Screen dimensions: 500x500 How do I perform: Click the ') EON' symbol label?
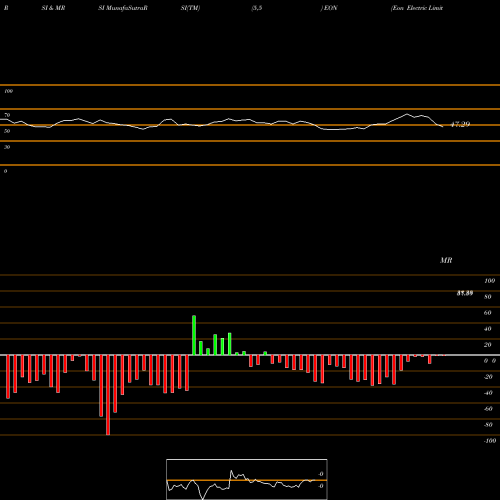click(x=329, y=8)
